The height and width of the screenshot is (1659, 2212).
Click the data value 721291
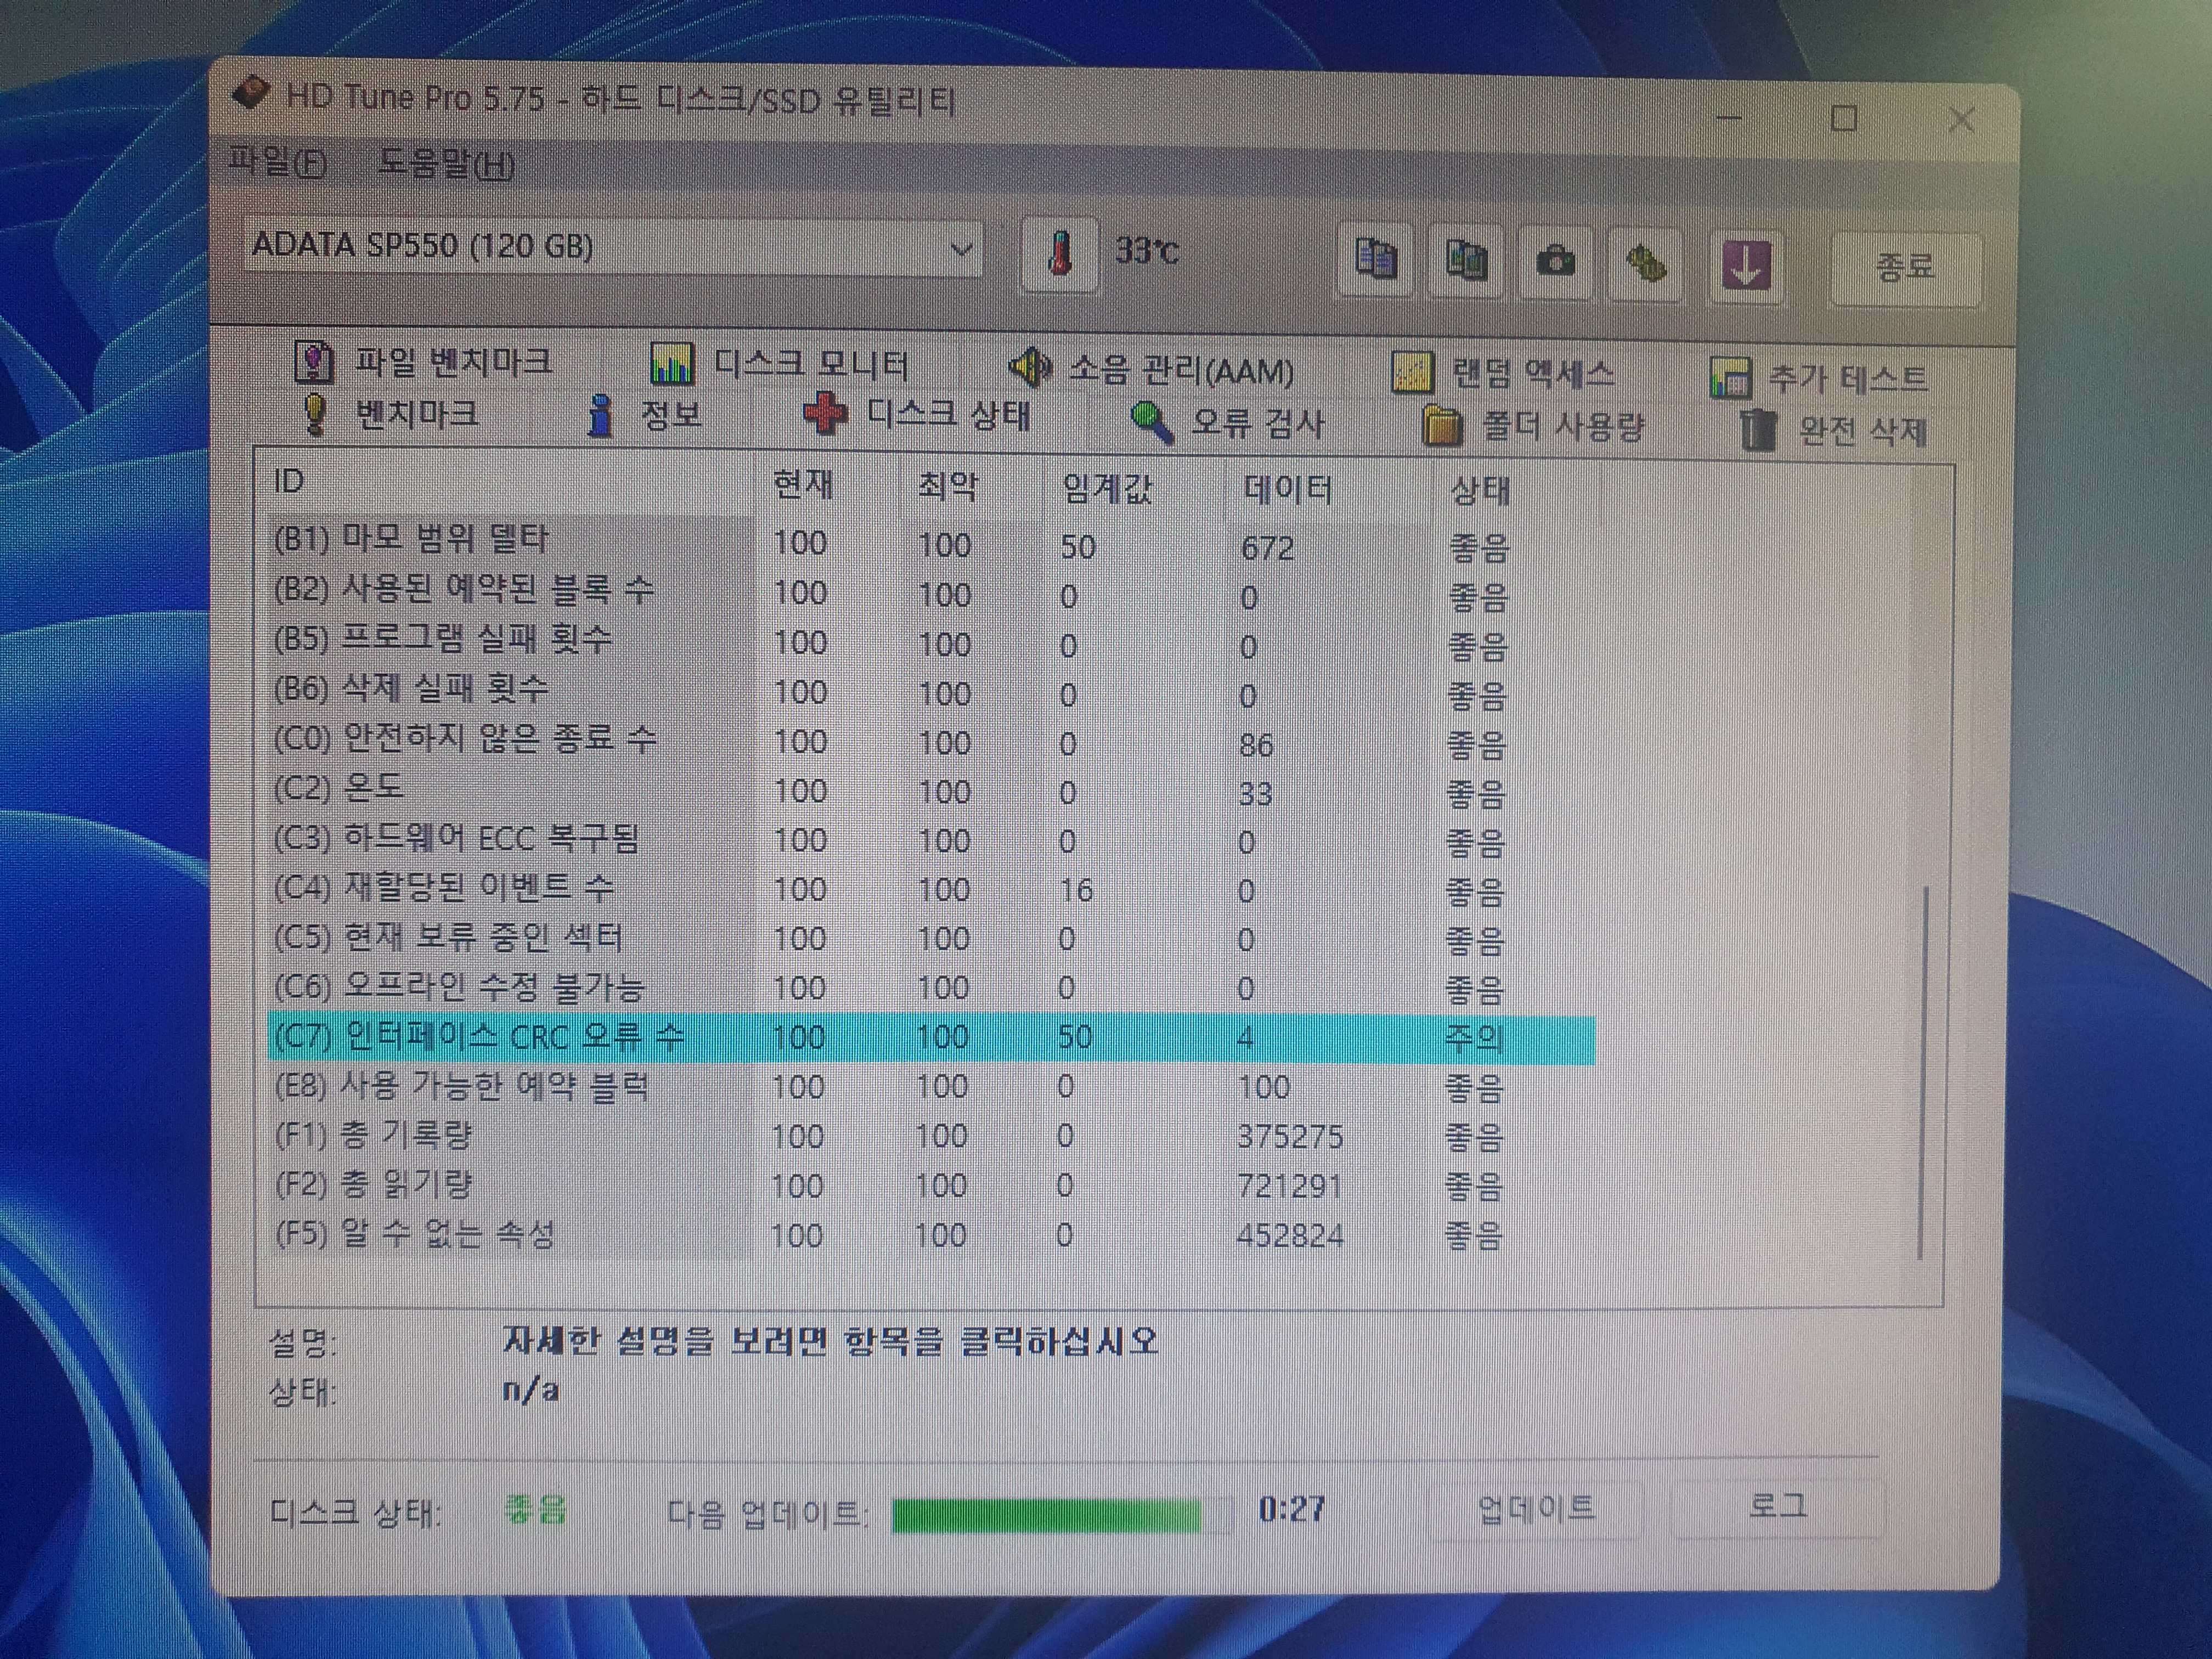[1289, 1186]
